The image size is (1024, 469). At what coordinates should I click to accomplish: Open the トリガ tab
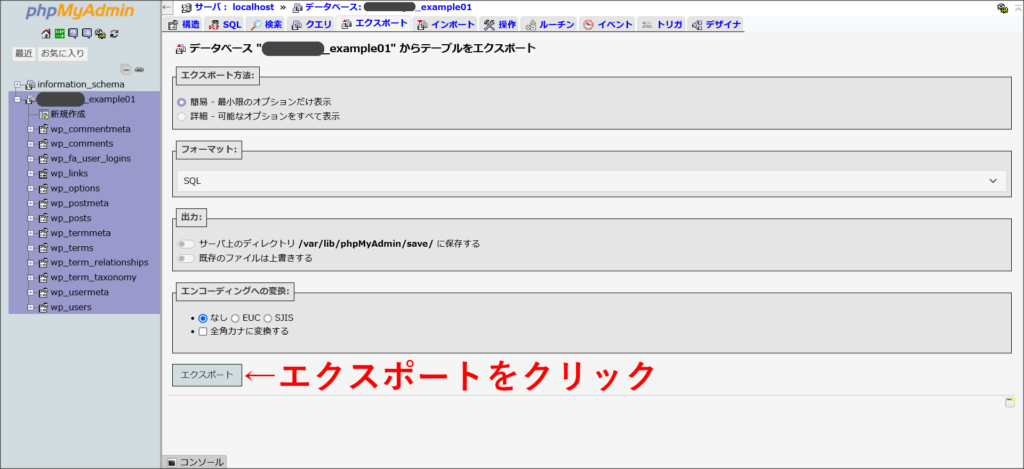coord(662,25)
